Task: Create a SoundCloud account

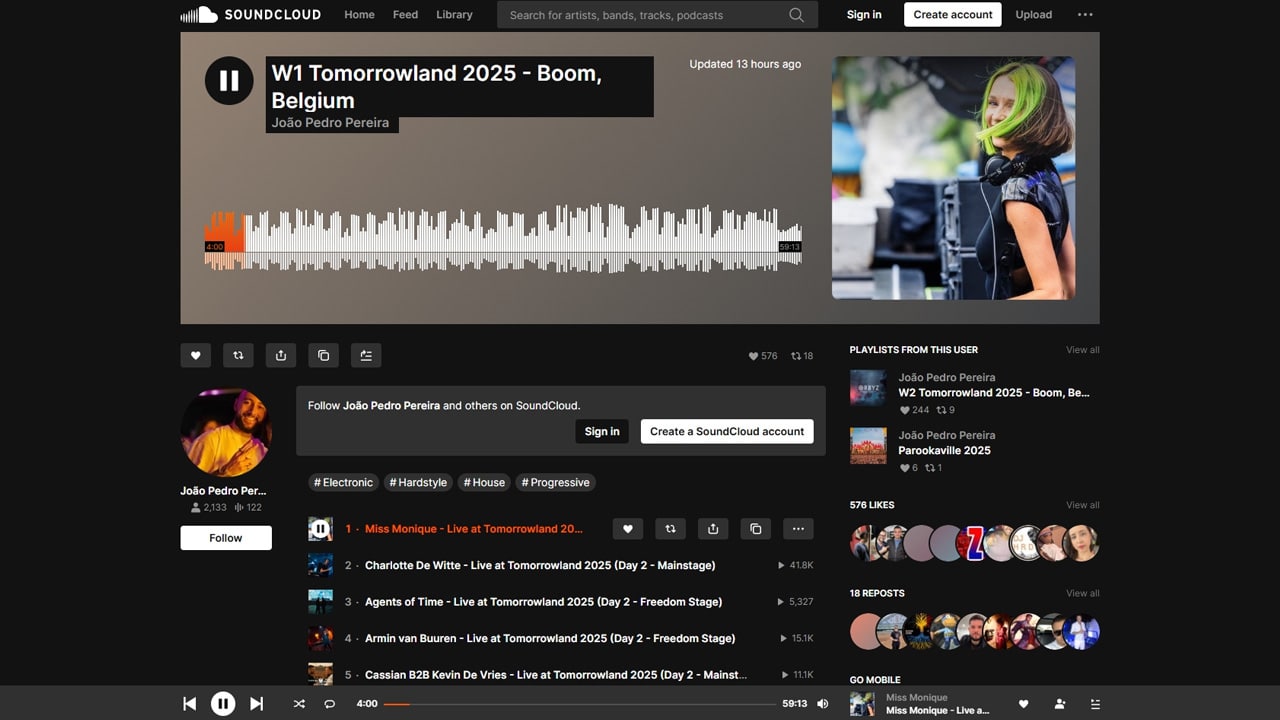Action: (x=727, y=431)
